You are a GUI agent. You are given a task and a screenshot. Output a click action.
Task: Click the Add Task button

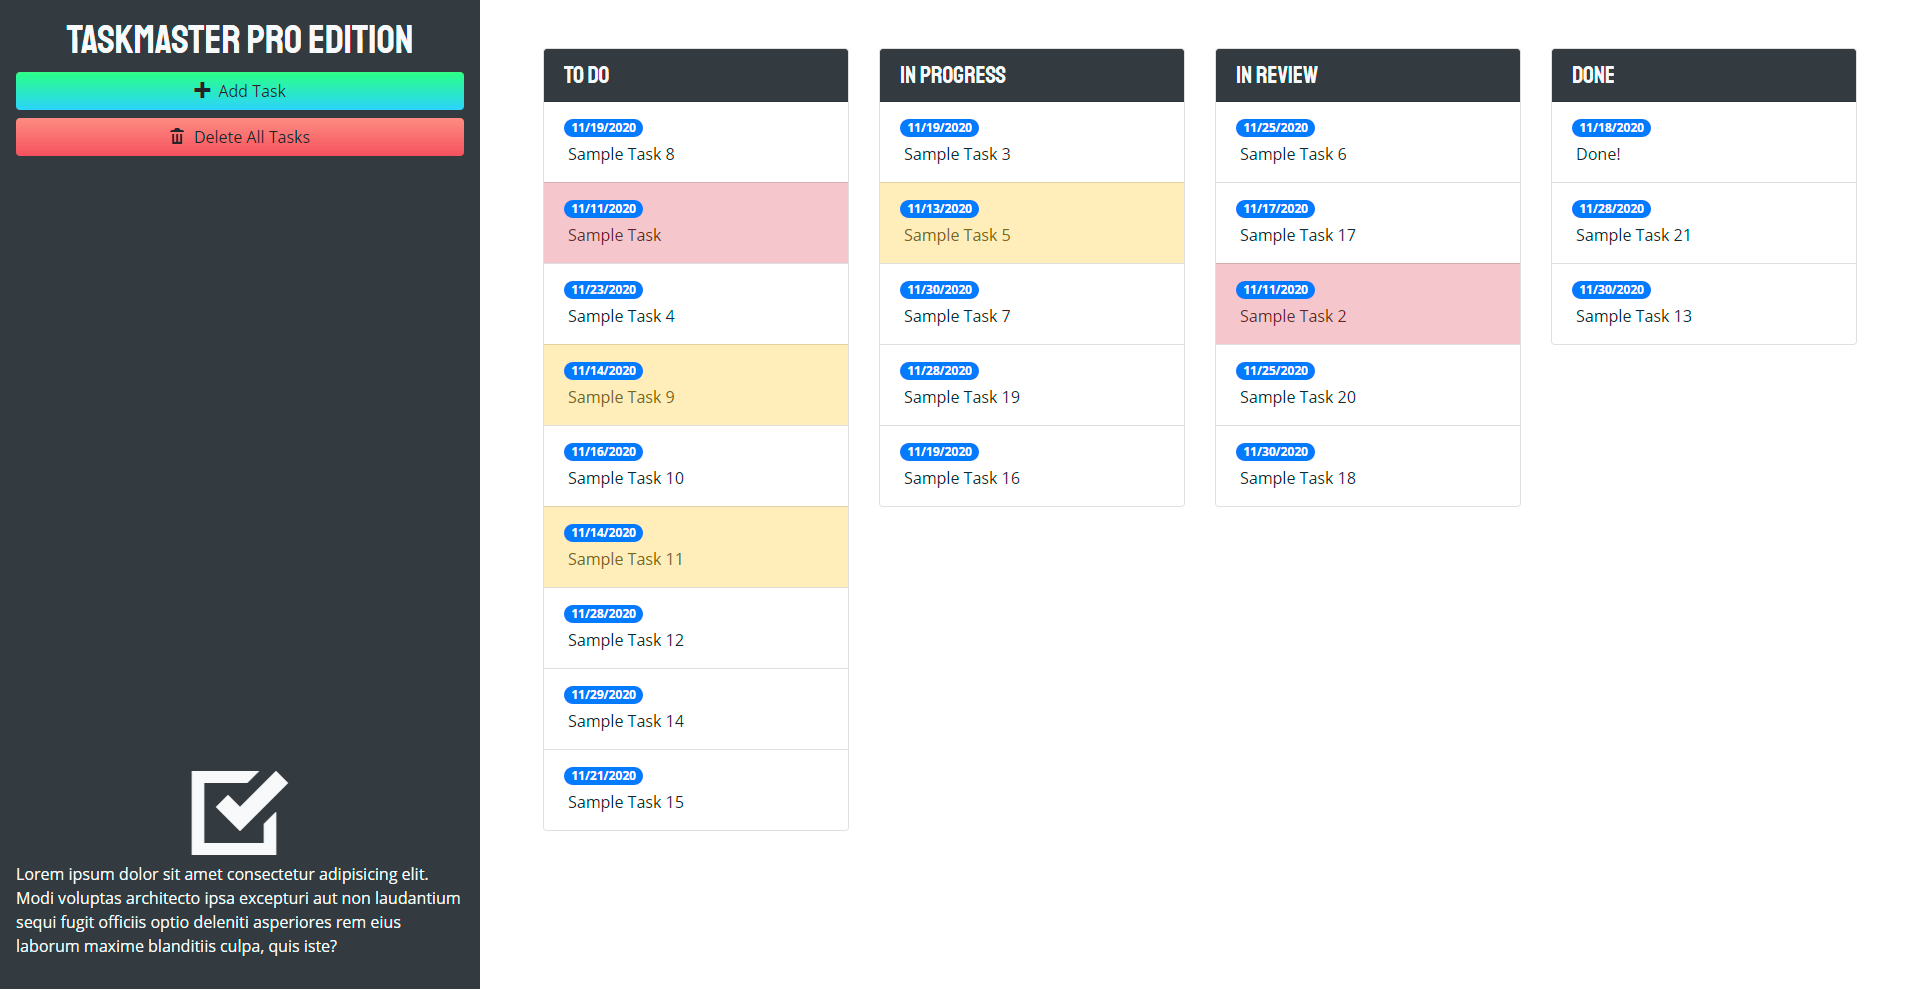(240, 90)
